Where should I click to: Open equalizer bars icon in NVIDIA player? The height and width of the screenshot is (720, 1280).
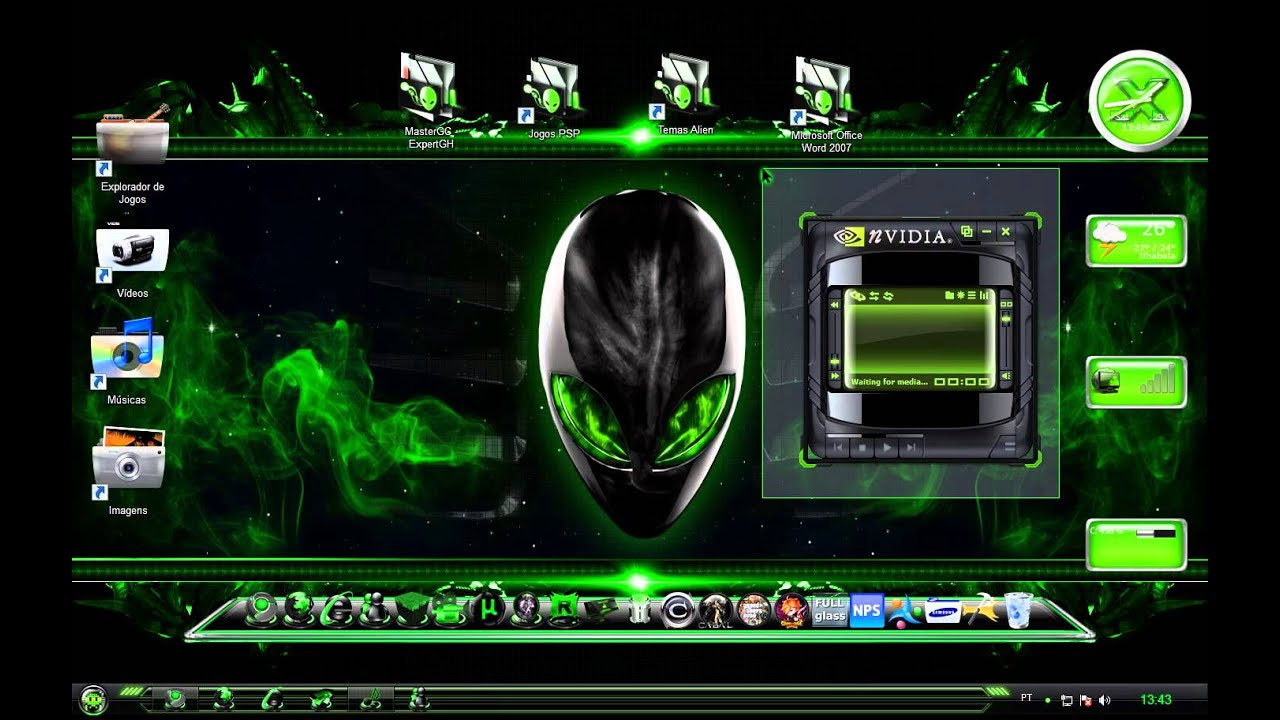tap(984, 295)
